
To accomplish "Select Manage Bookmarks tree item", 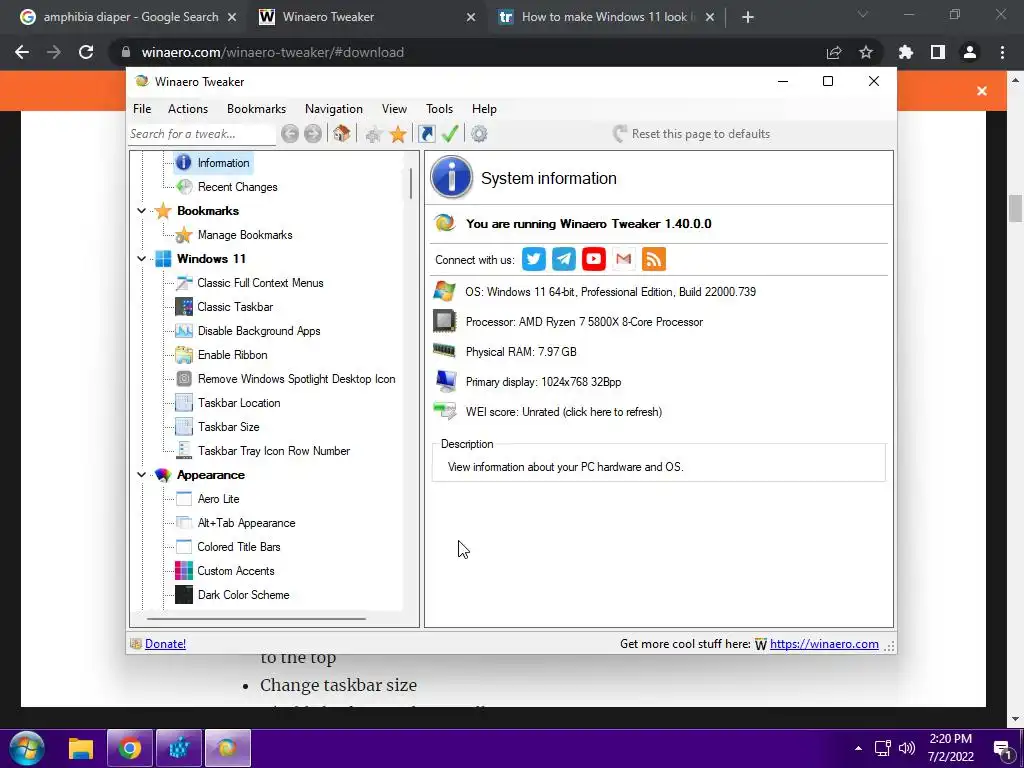I will pos(245,235).
